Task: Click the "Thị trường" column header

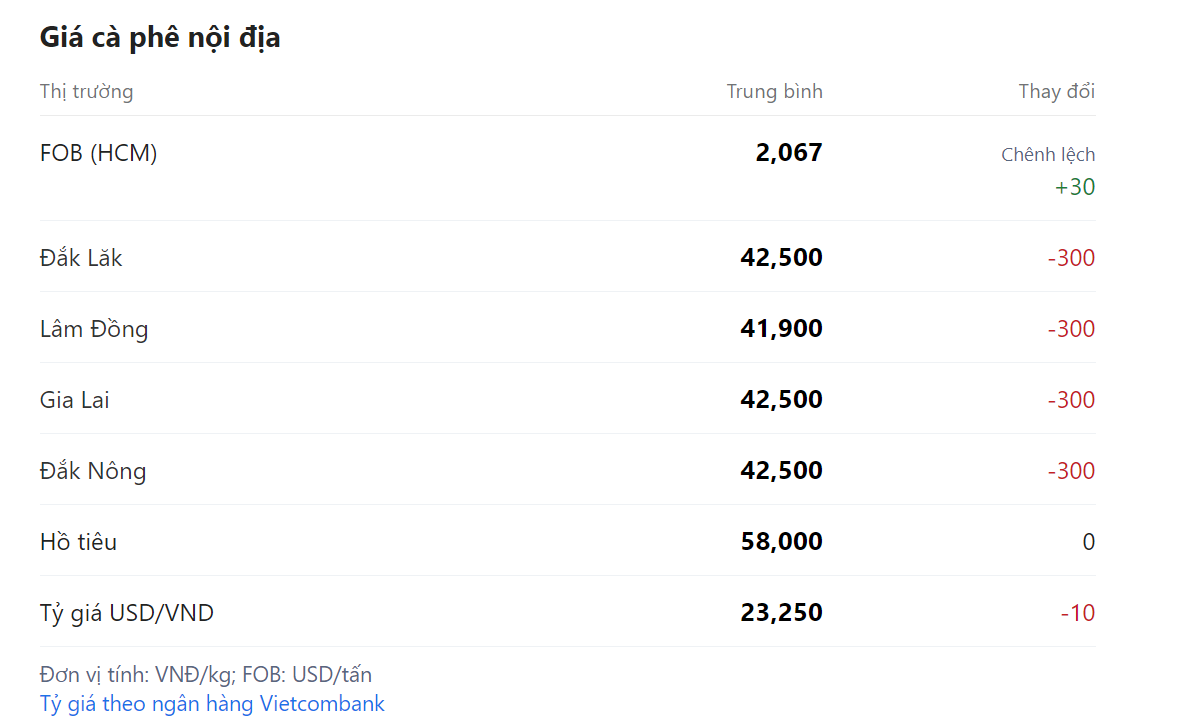Action: pos(86,92)
